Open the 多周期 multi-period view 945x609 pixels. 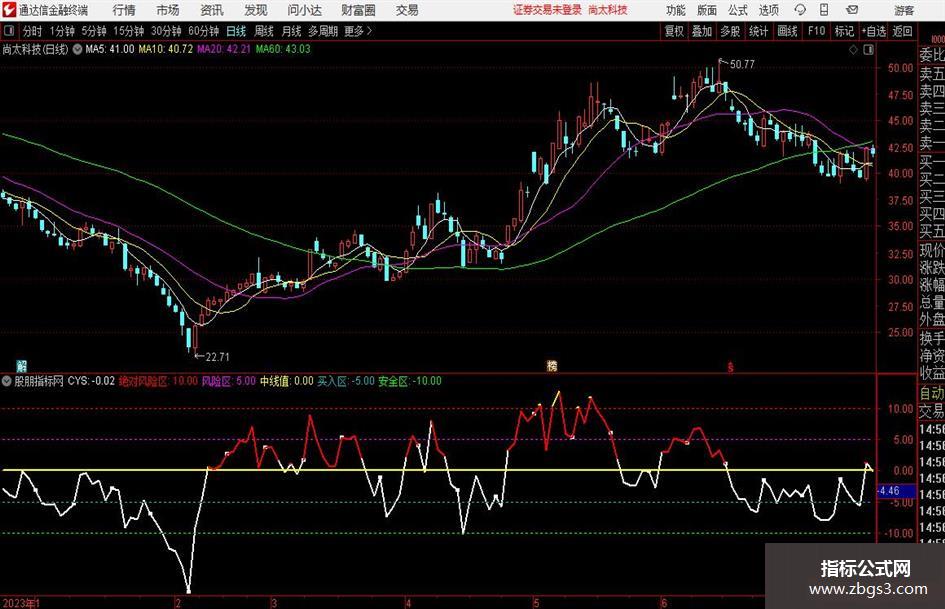tap(322, 31)
